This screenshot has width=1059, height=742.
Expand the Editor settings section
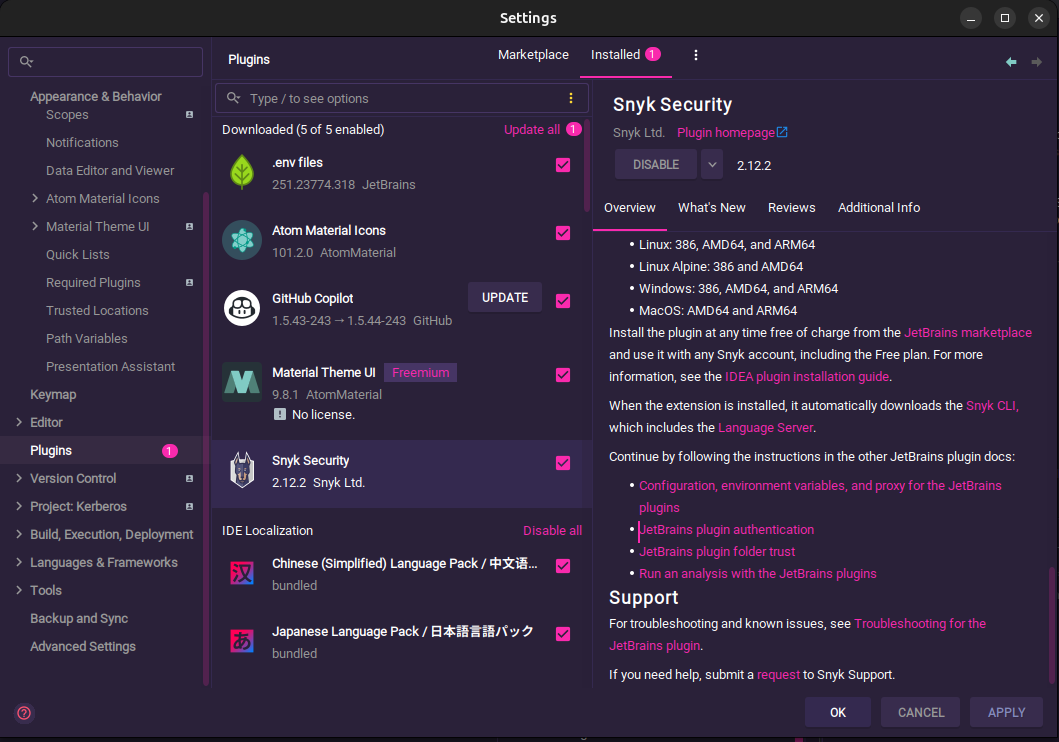19,423
